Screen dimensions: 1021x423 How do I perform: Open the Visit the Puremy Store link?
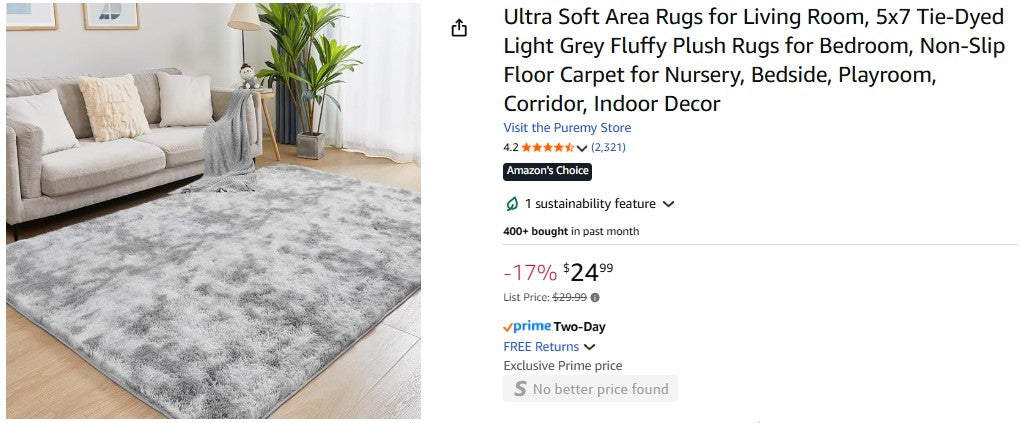pyautogui.click(x=567, y=128)
